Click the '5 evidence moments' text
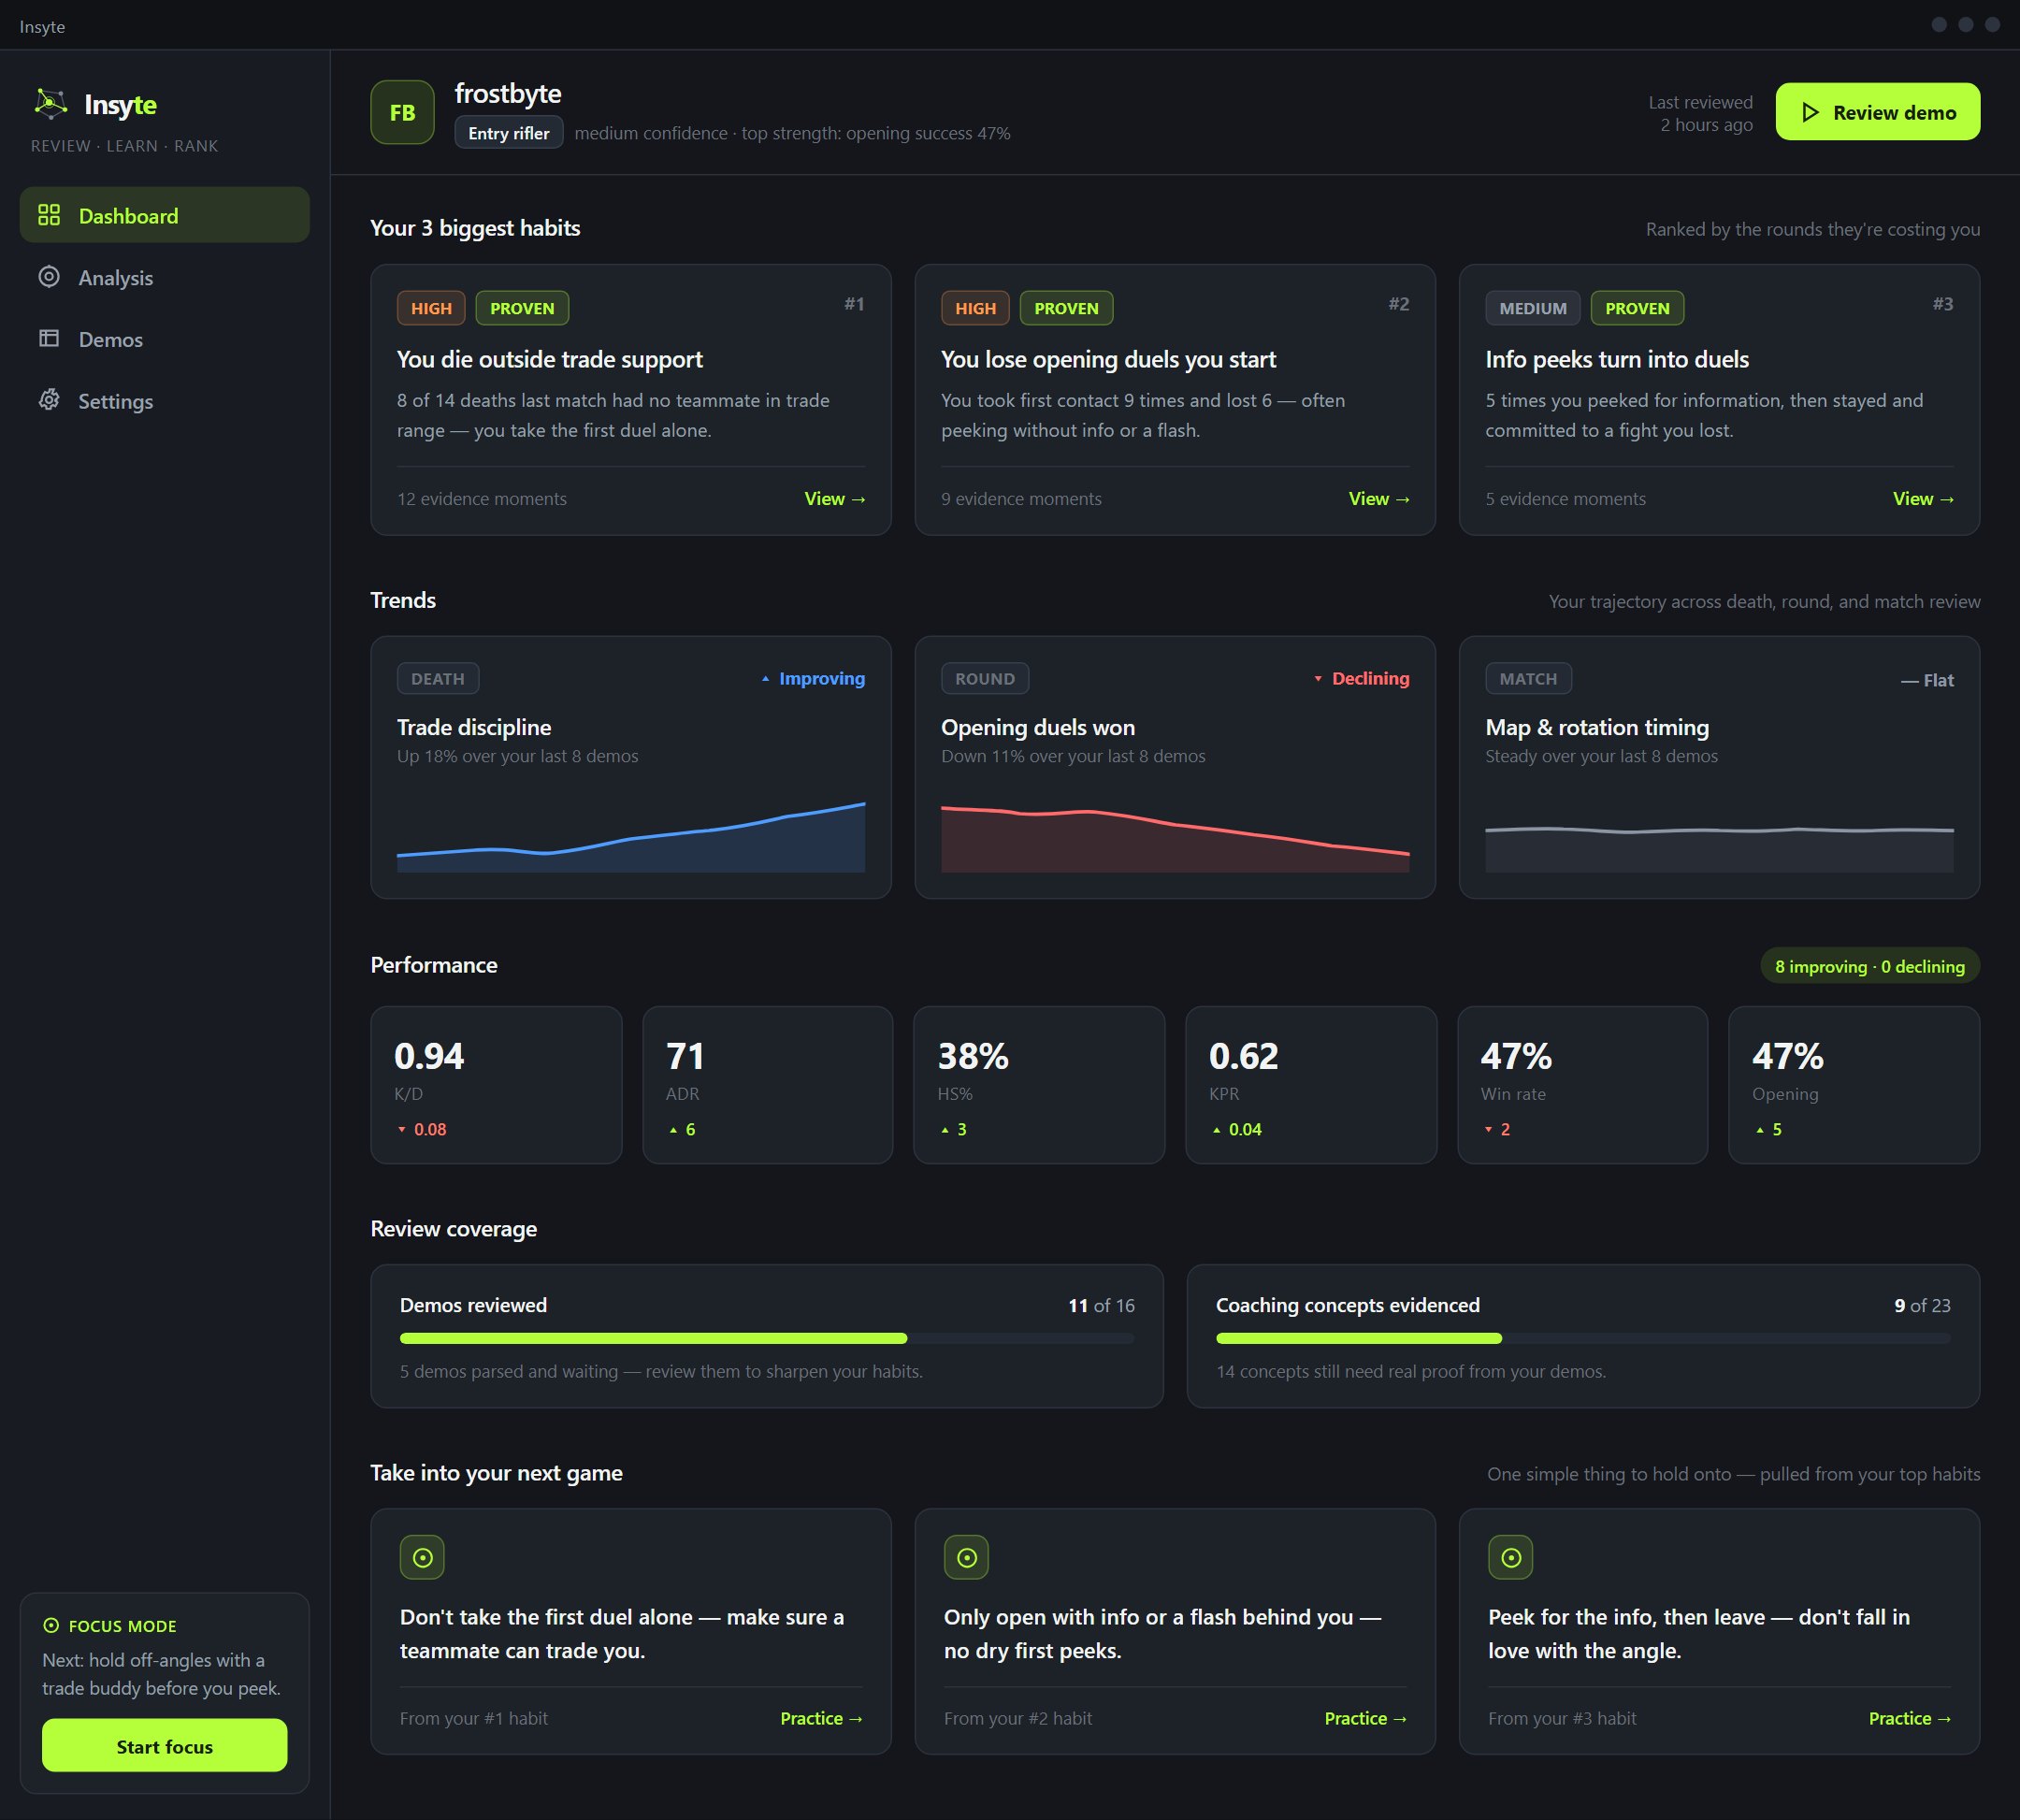The height and width of the screenshot is (1820, 2020). pos(1565,499)
